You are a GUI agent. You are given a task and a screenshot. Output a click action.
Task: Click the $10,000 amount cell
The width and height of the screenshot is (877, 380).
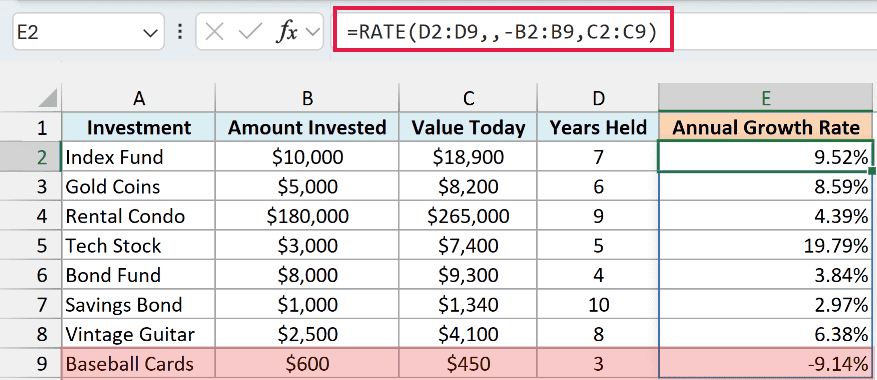(307, 157)
